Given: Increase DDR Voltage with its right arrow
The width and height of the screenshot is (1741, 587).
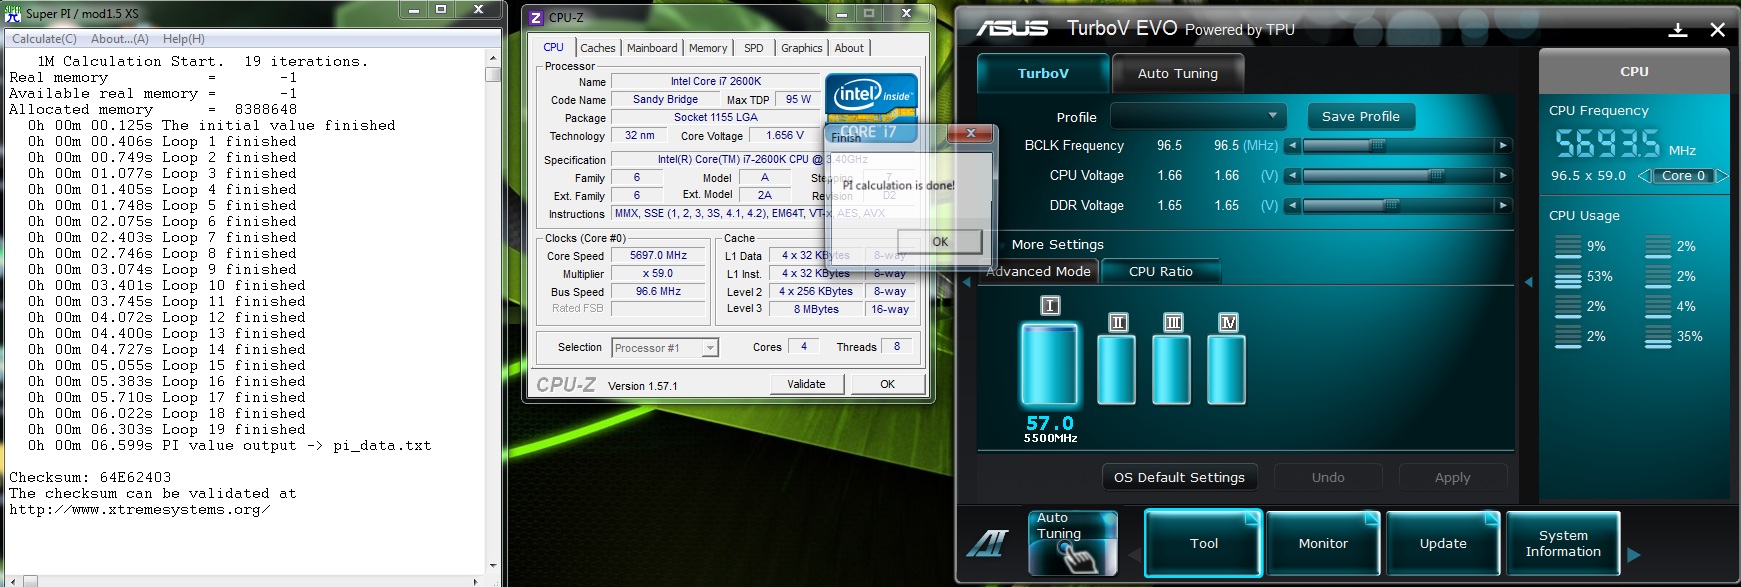Looking at the screenshot, I should click(1503, 206).
